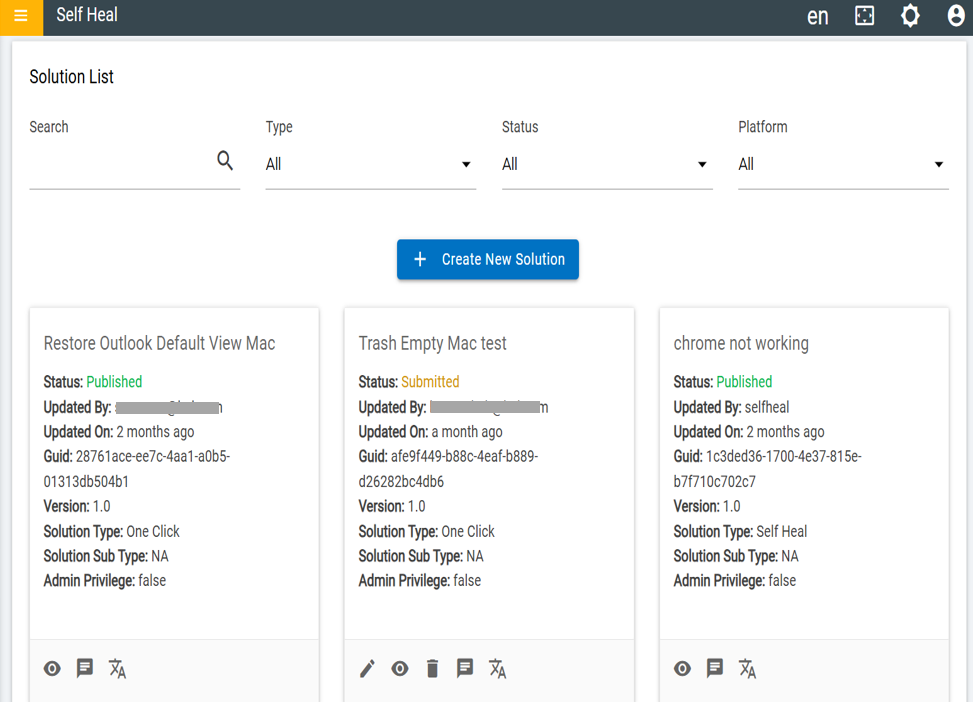974x703 pixels.
Task: Edit the Trash Empty Mac test solution
Action: coord(367,668)
